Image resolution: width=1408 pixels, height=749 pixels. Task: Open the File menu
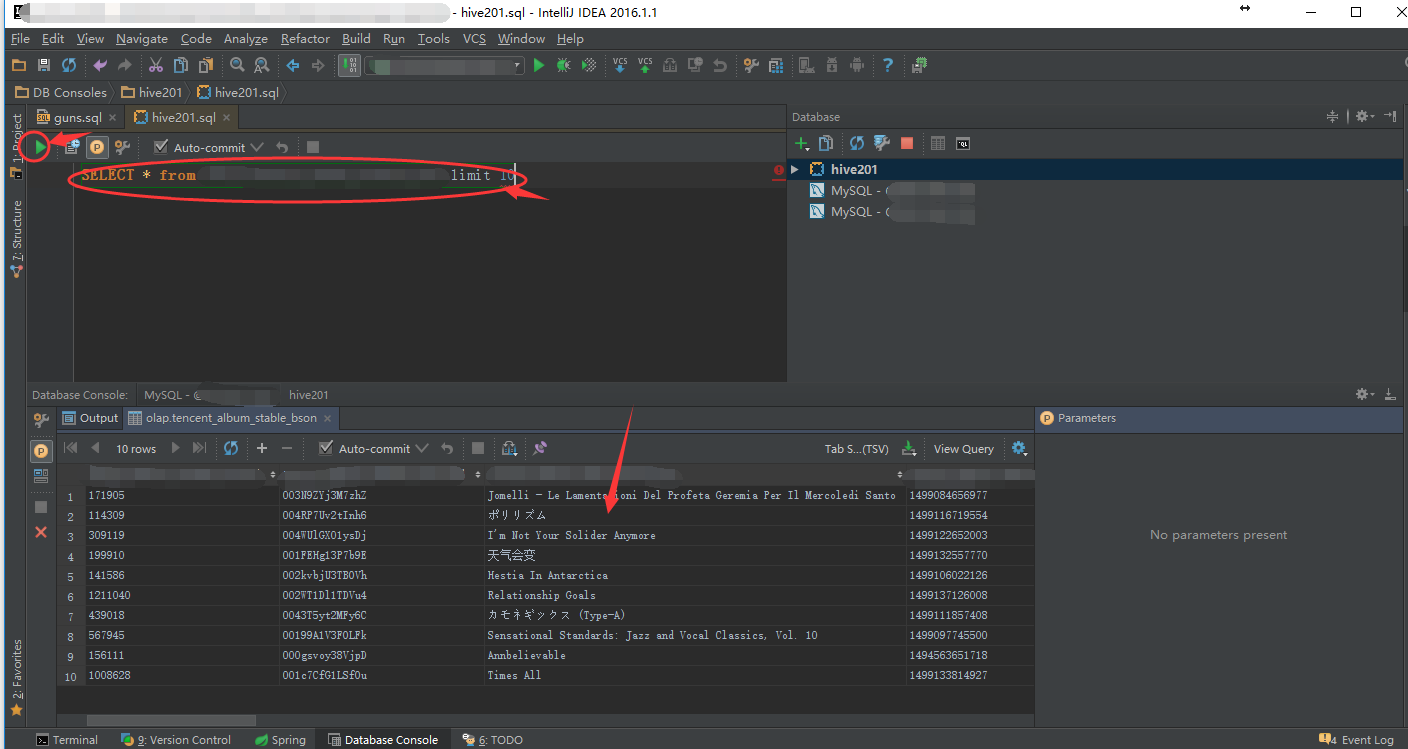coord(20,39)
